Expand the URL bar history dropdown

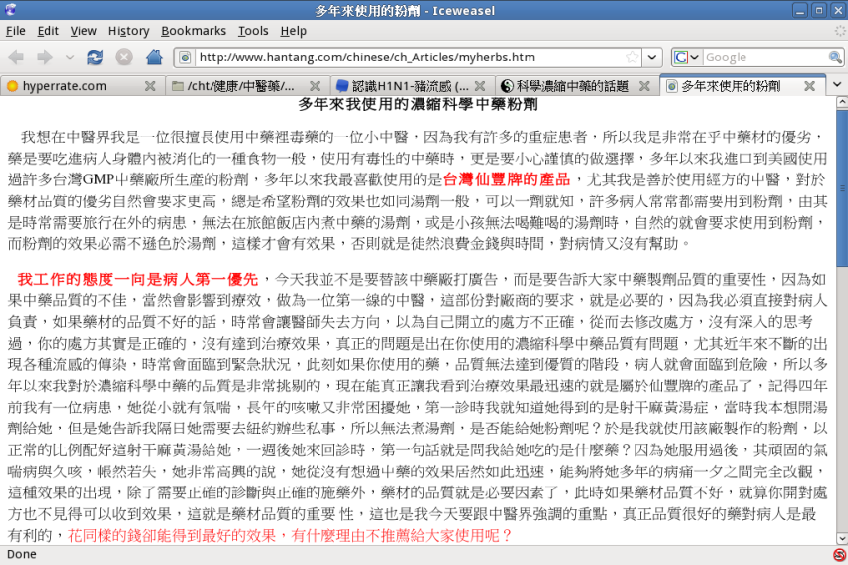(652, 57)
